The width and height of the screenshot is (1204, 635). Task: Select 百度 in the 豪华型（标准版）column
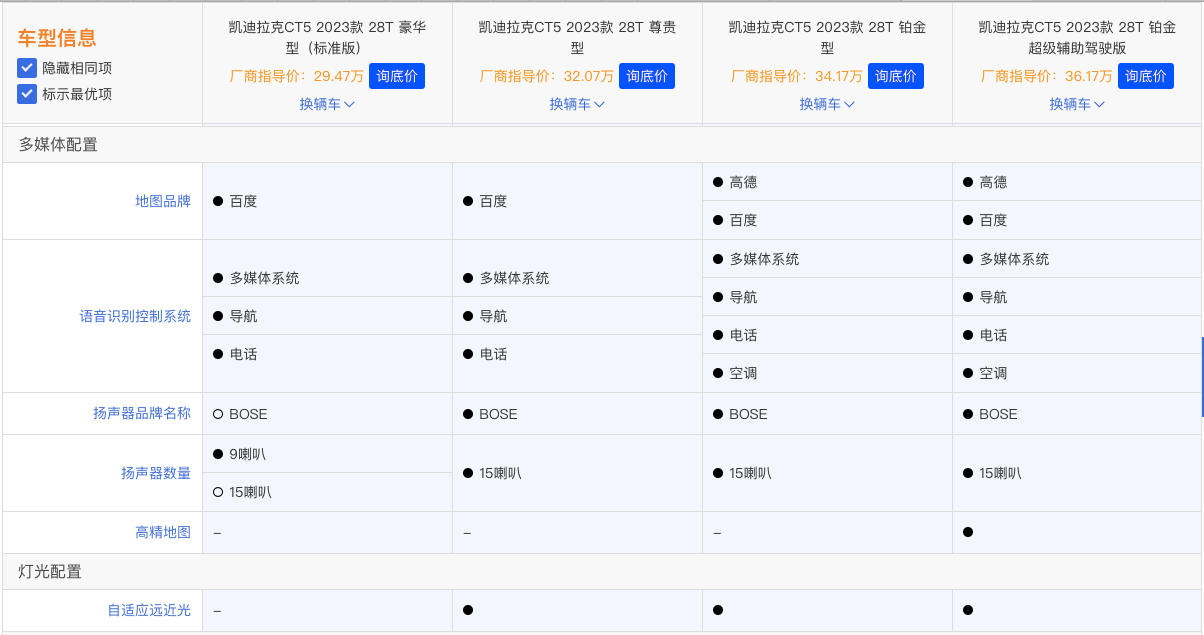click(x=243, y=201)
